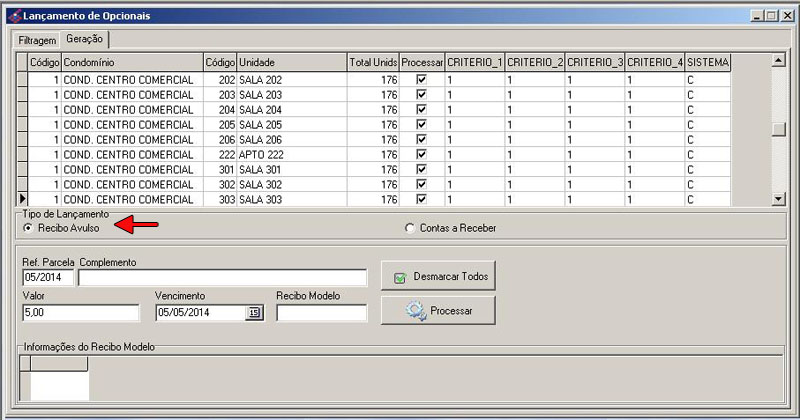The image size is (800, 420).
Task: Click the Recibo Modelo input field
Action: click(x=321, y=313)
